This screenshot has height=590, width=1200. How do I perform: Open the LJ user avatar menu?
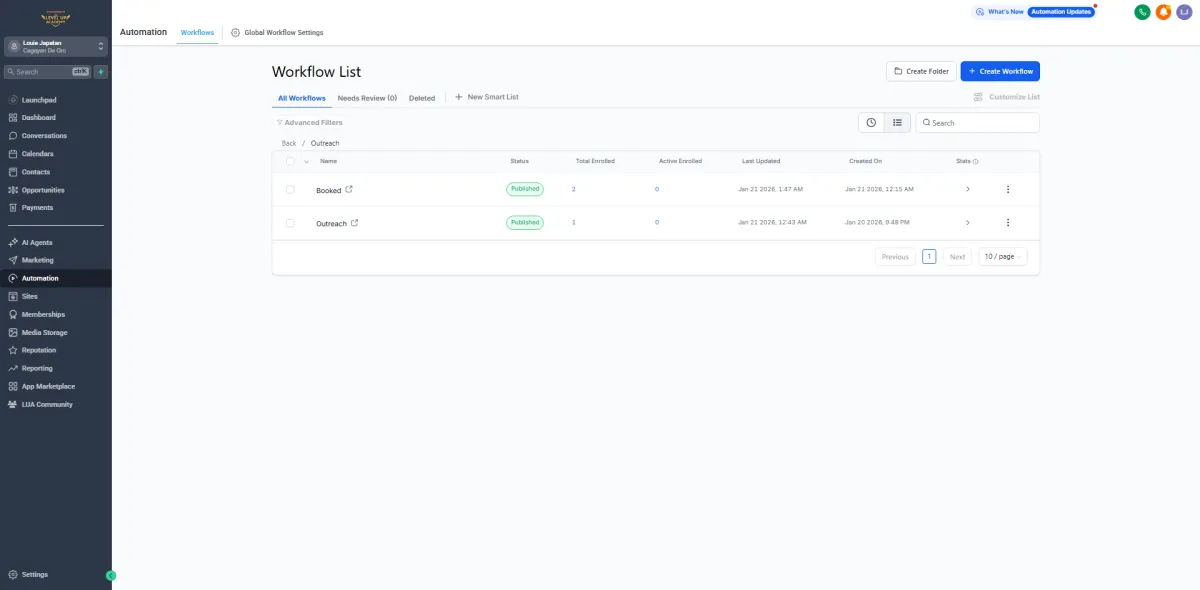[x=1184, y=12]
